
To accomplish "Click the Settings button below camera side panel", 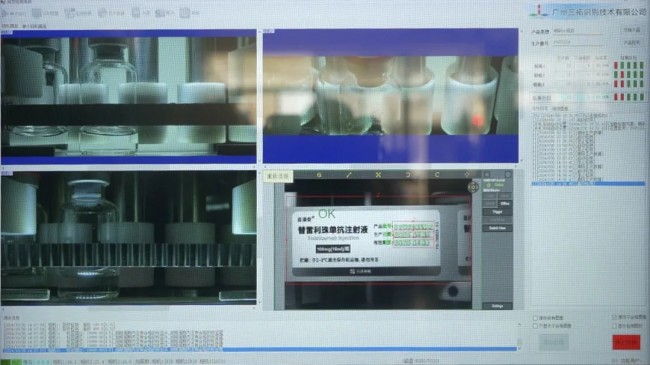I will (497, 306).
